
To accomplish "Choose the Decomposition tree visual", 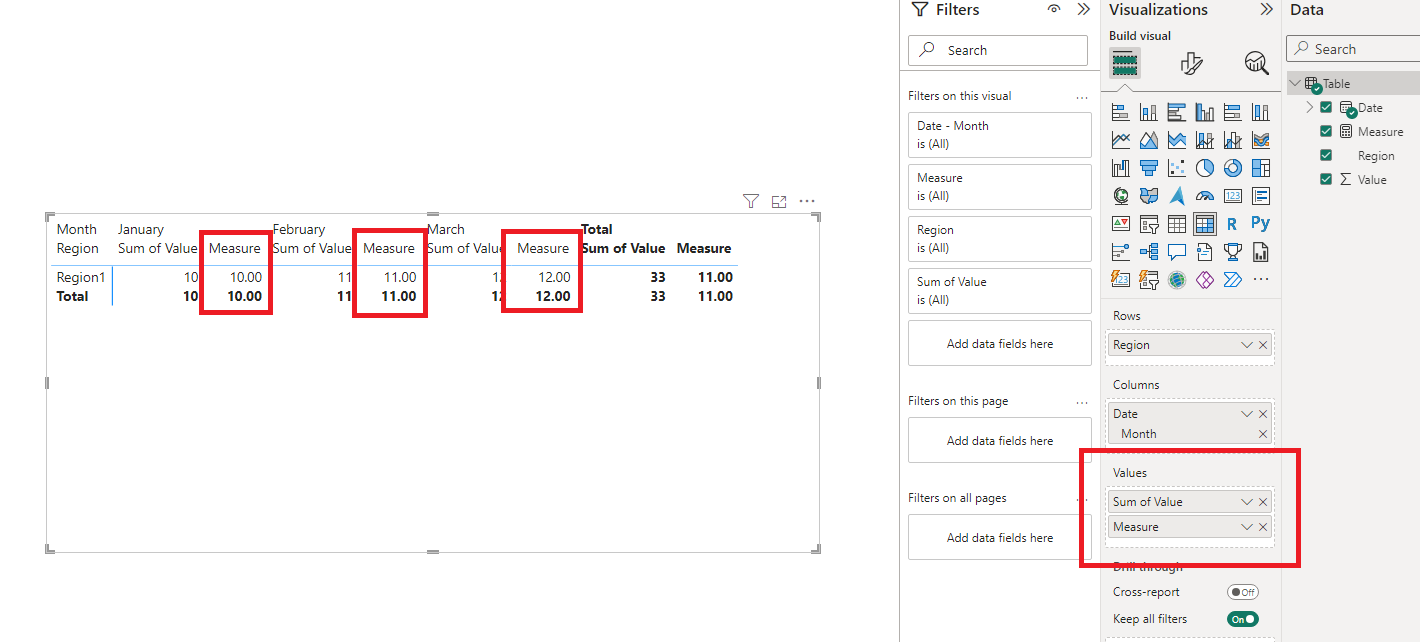I will click(1149, 252).
